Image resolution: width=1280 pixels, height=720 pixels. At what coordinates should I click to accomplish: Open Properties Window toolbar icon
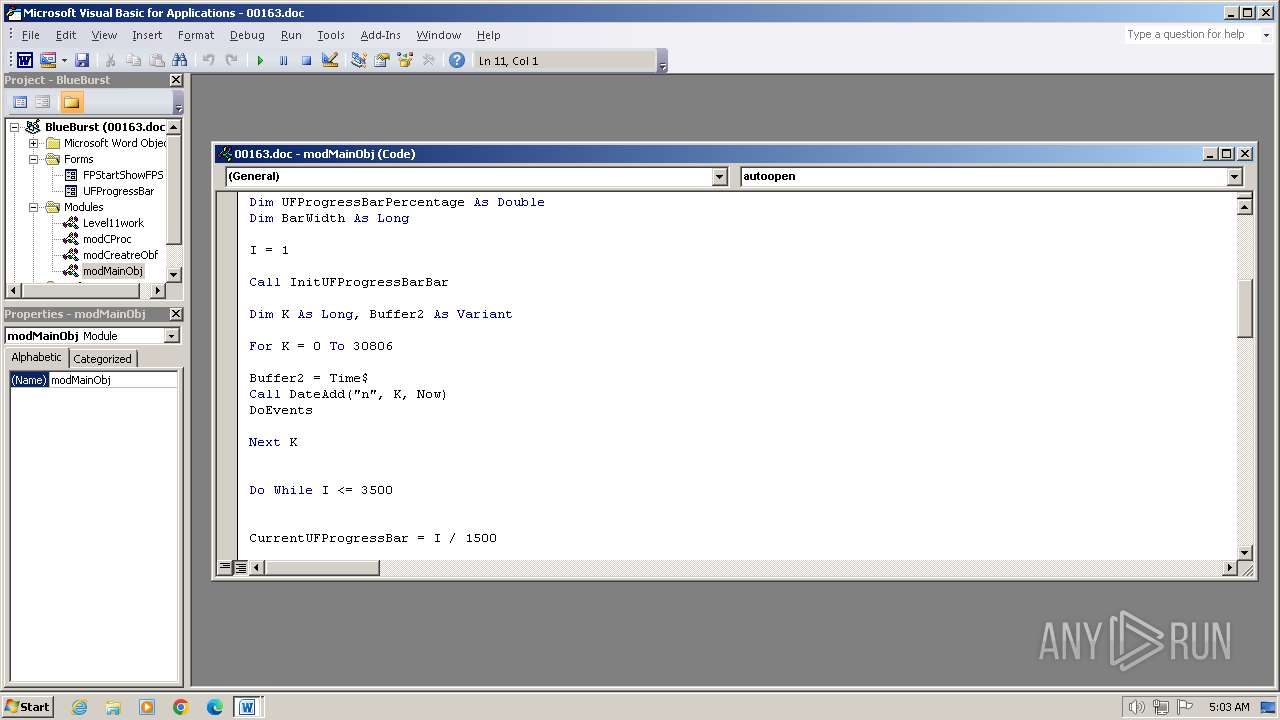coord(381,61)
